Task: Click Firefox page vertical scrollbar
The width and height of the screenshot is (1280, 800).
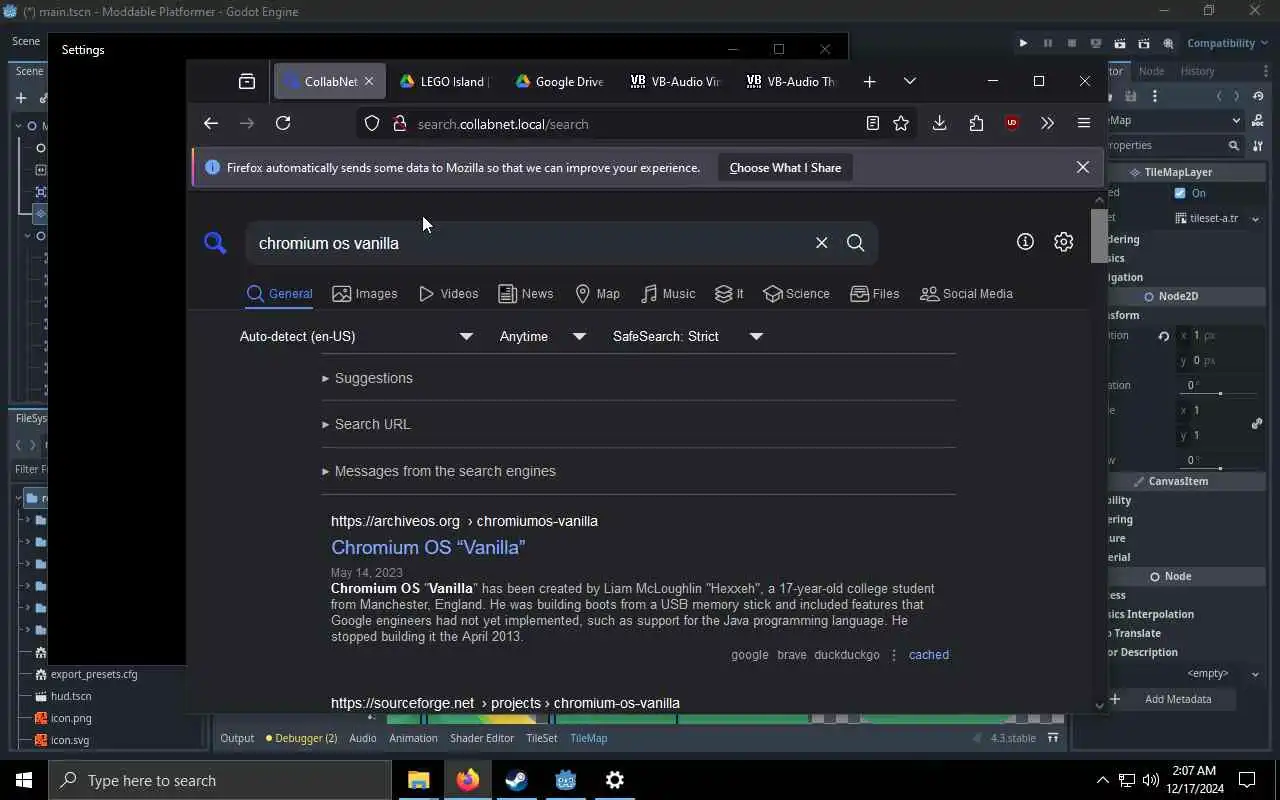Action: (1099, 235)
